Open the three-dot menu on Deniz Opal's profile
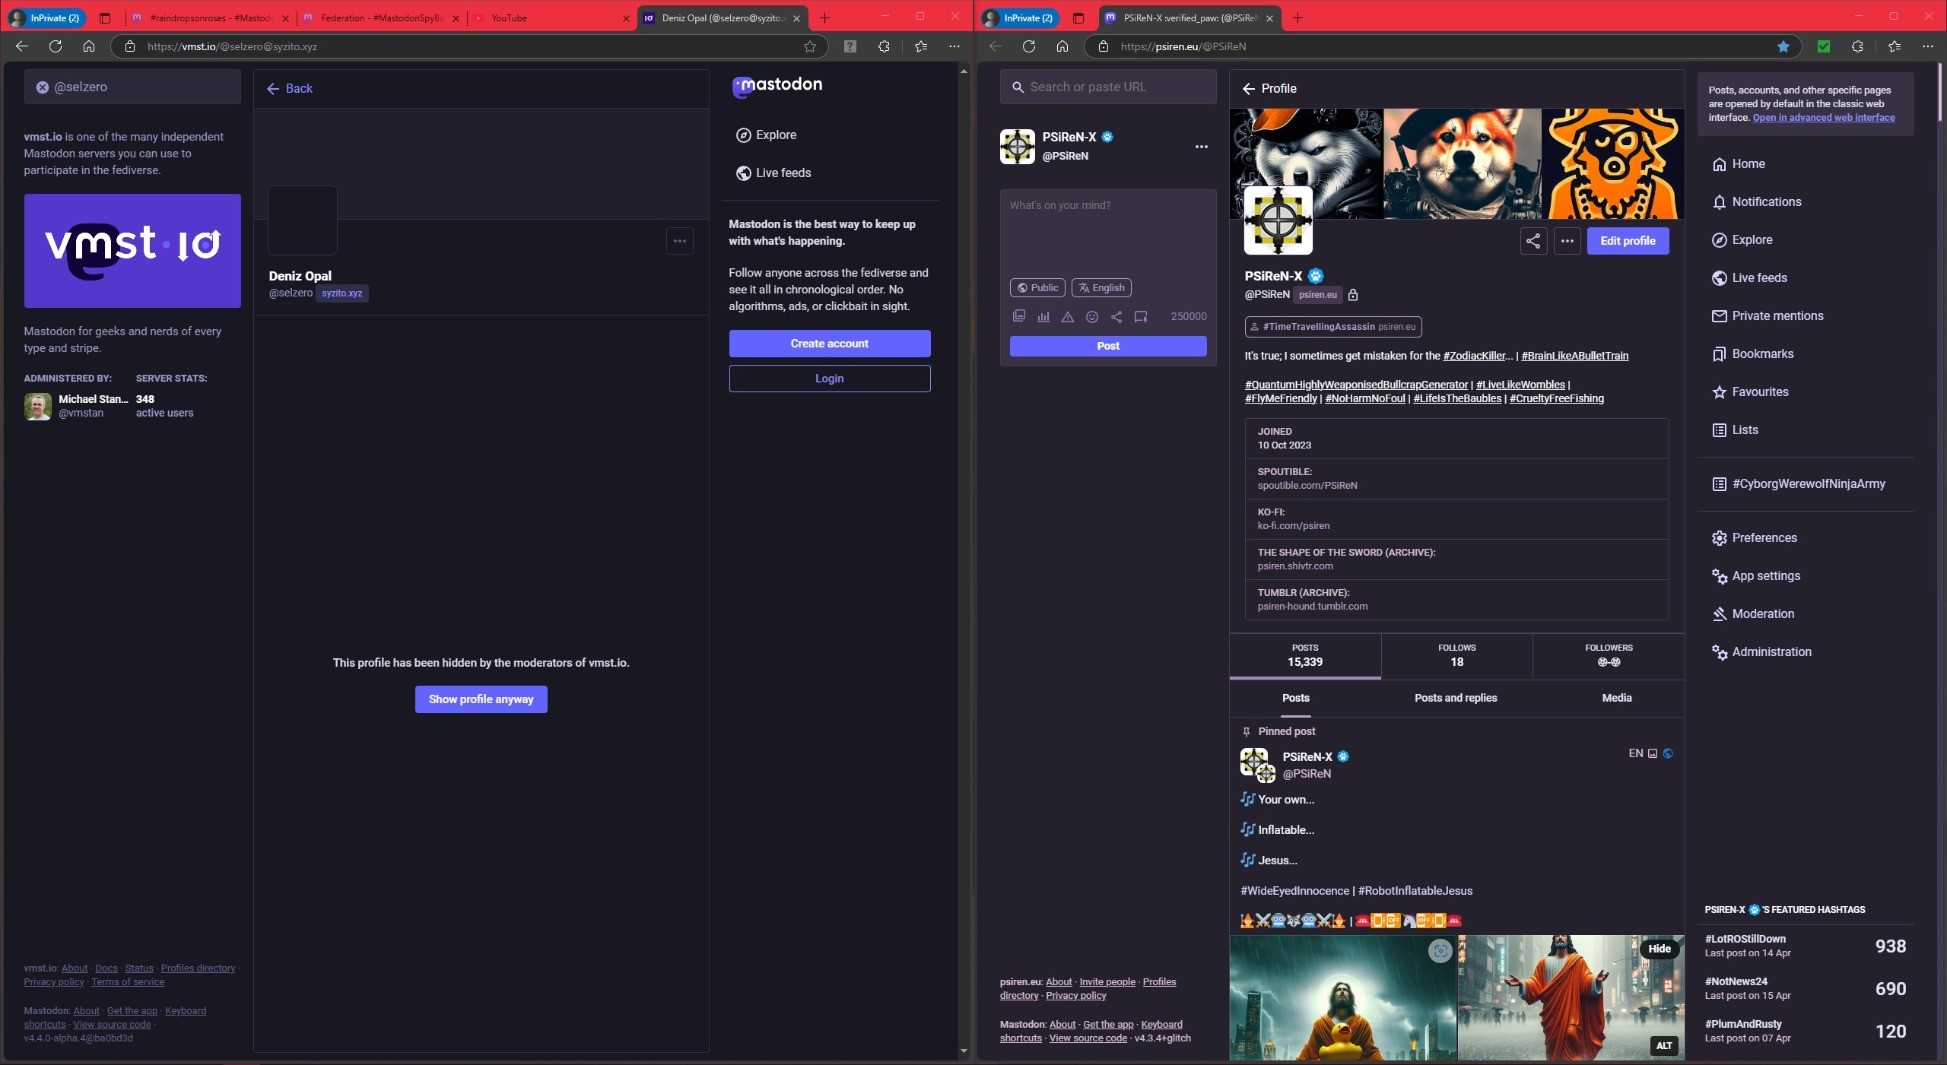The image size is (1947, 1065). coord(680,240)
